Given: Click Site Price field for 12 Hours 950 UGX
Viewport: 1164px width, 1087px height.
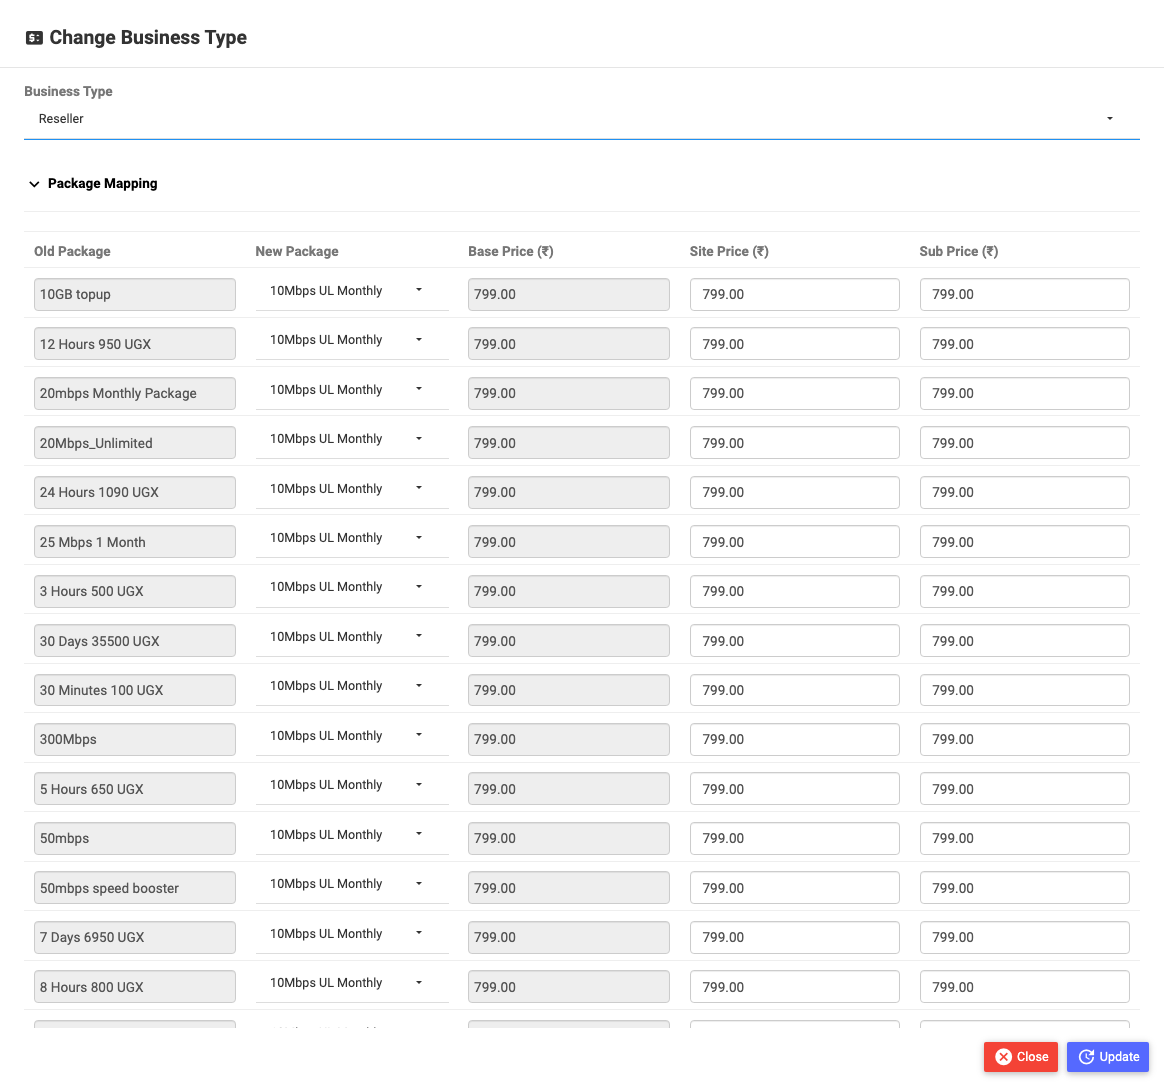Looking at the screenshot, I should pos(794,344).
